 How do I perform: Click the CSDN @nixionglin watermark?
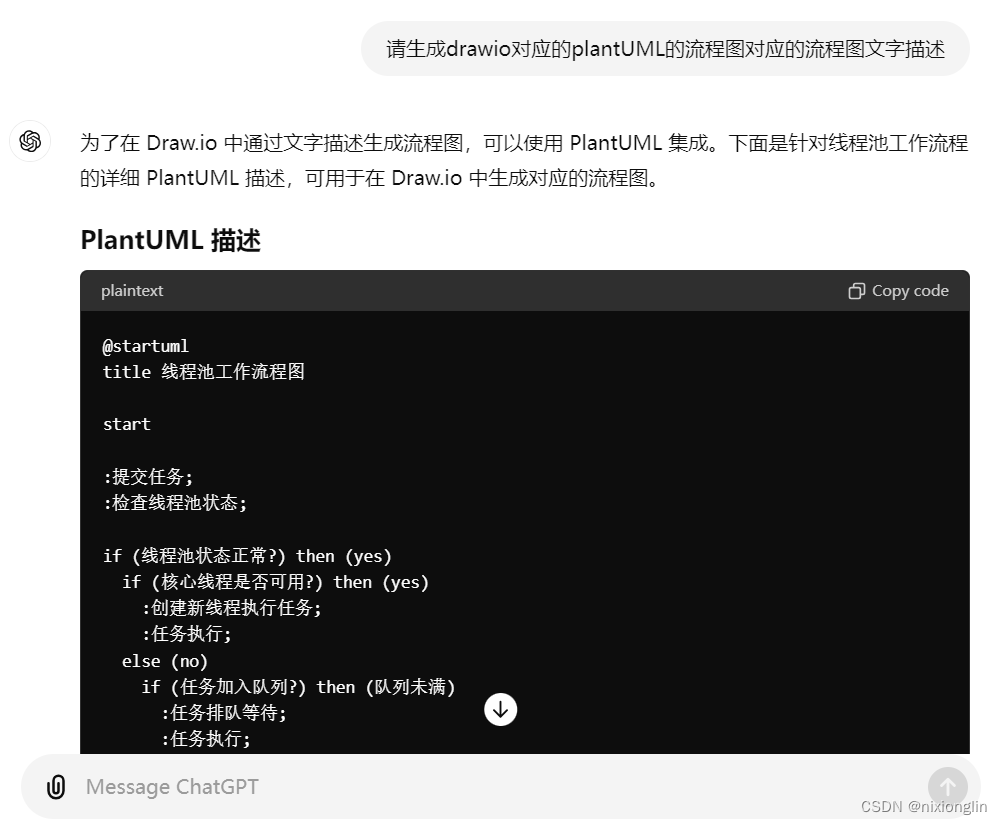(923, 807)
